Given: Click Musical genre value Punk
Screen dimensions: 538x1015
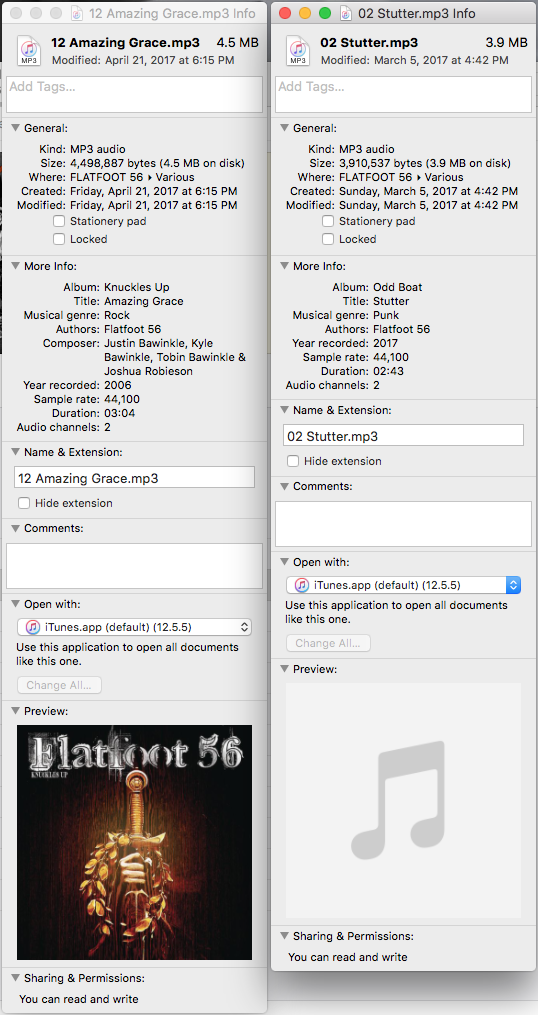Looking at the screenshot, I should (386, 315).
